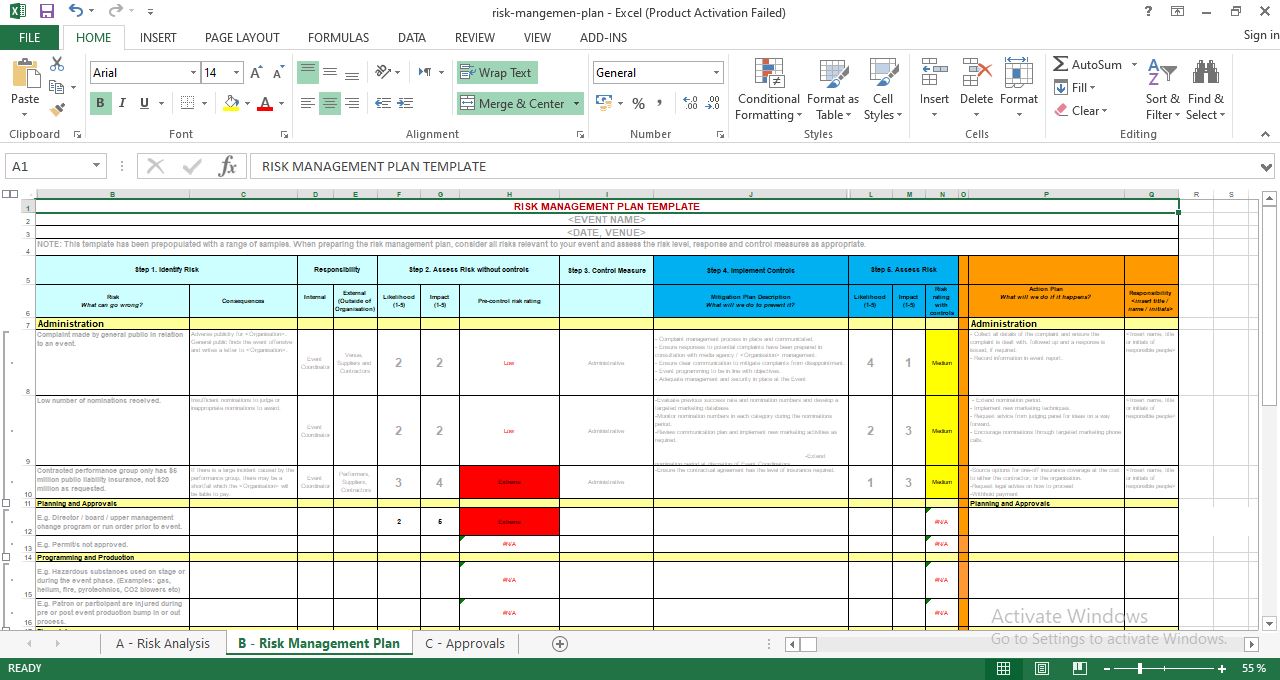
Task: Switch to Page Layout view in status bar
Action: pyautogui.click(x=1041, y=668)
